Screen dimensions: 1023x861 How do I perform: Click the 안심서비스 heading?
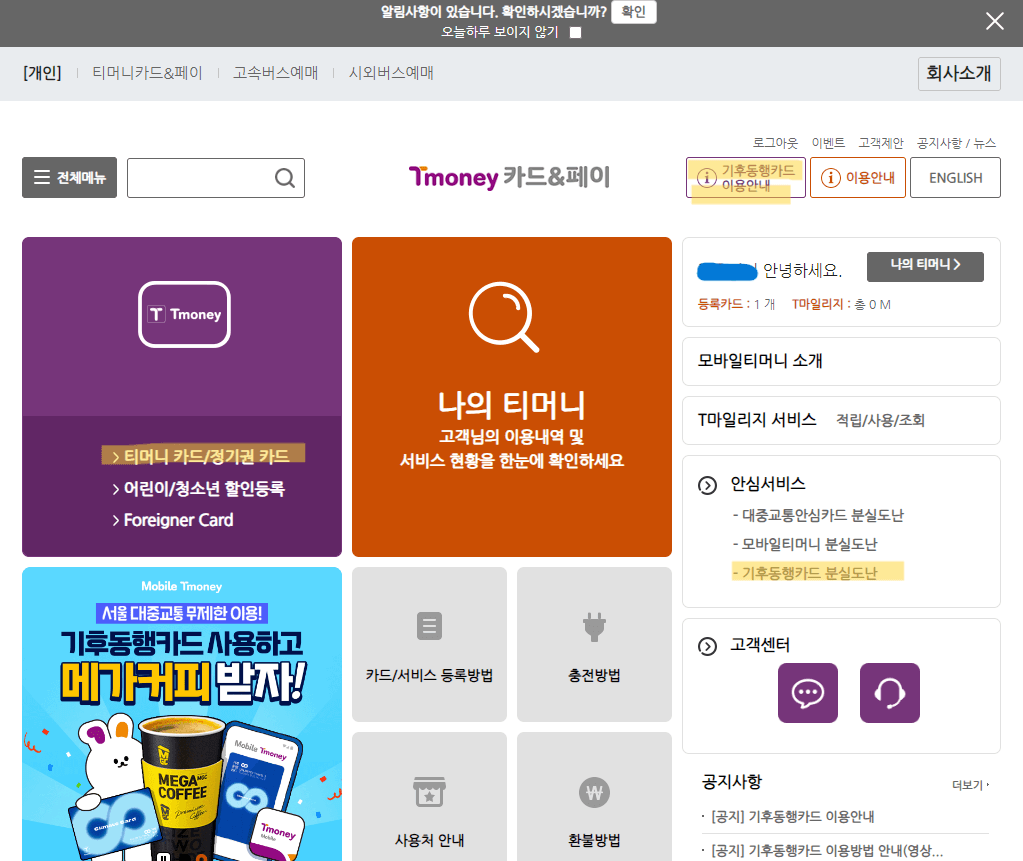coord(768,483)
